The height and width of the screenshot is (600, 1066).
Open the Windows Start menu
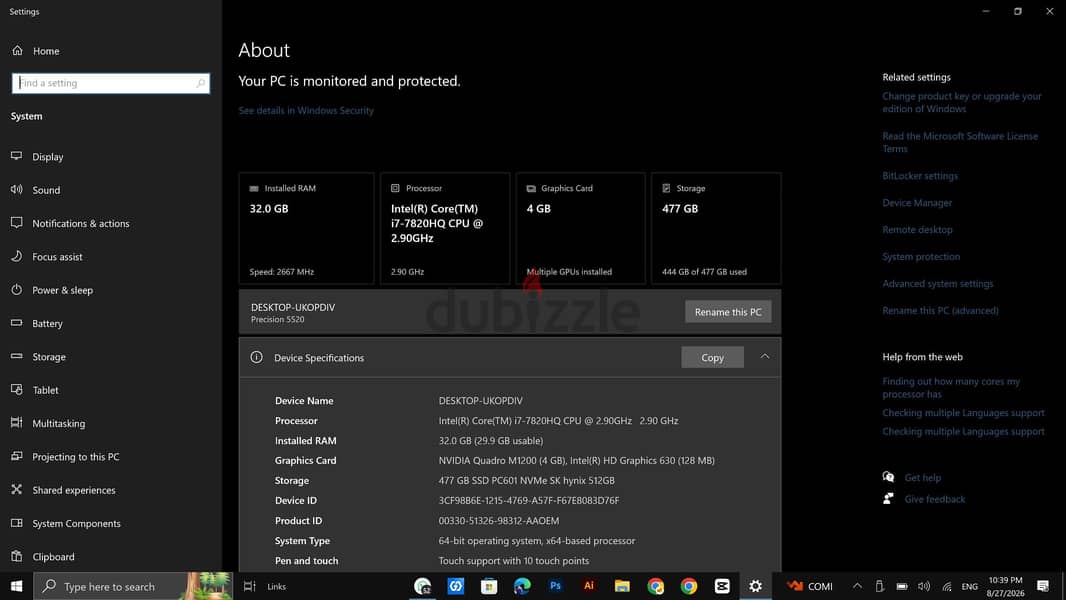(16, 586)
